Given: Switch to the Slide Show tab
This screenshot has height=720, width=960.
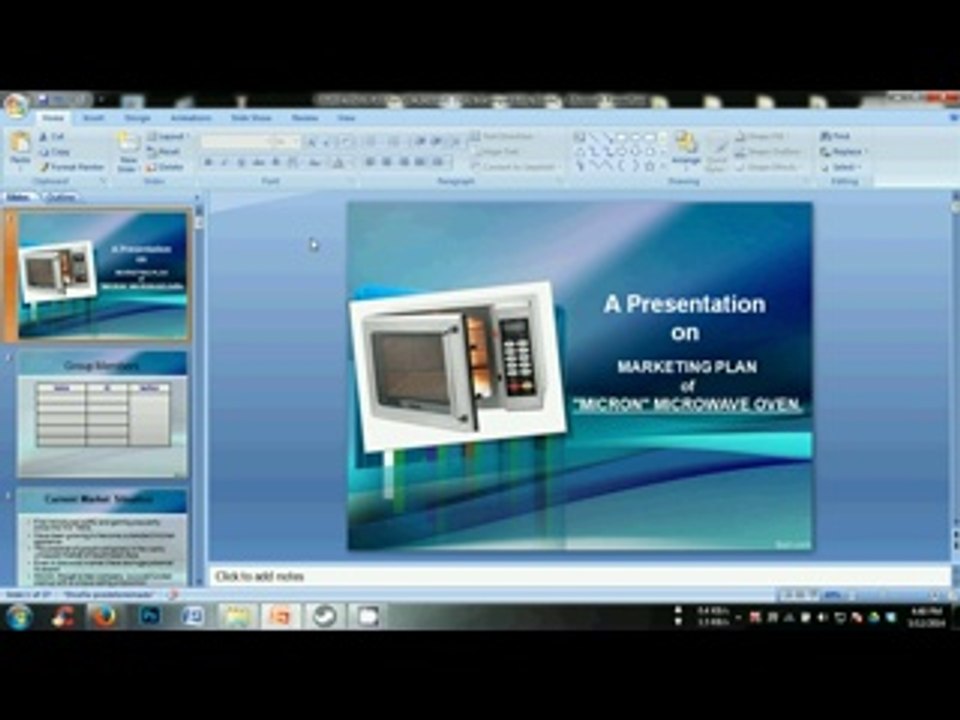Looking at the screenshot, I should (x=252, y=118).
